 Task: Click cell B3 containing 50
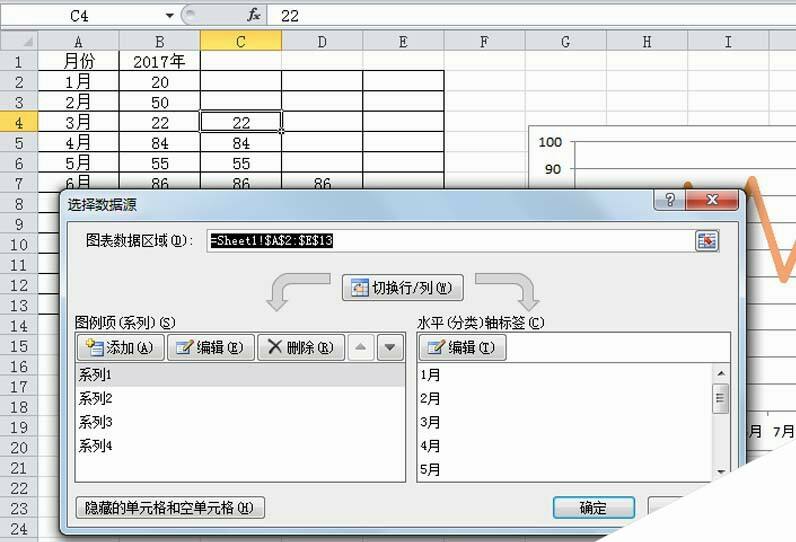[159, 102]
